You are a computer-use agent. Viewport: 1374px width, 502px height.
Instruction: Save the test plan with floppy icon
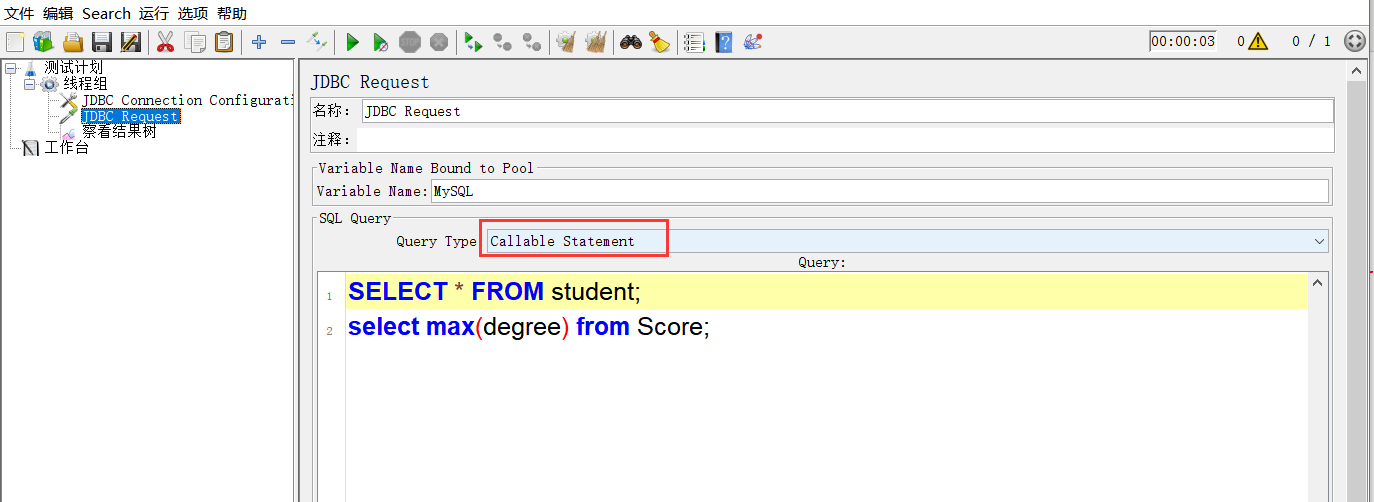102,42
